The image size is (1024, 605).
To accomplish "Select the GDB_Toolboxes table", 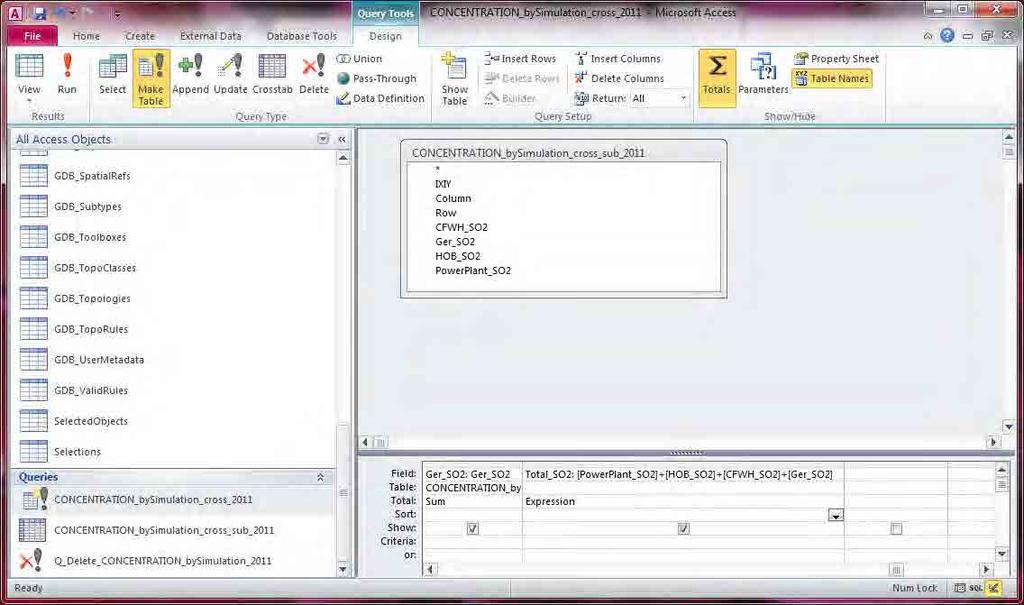I will coord(90,237).
